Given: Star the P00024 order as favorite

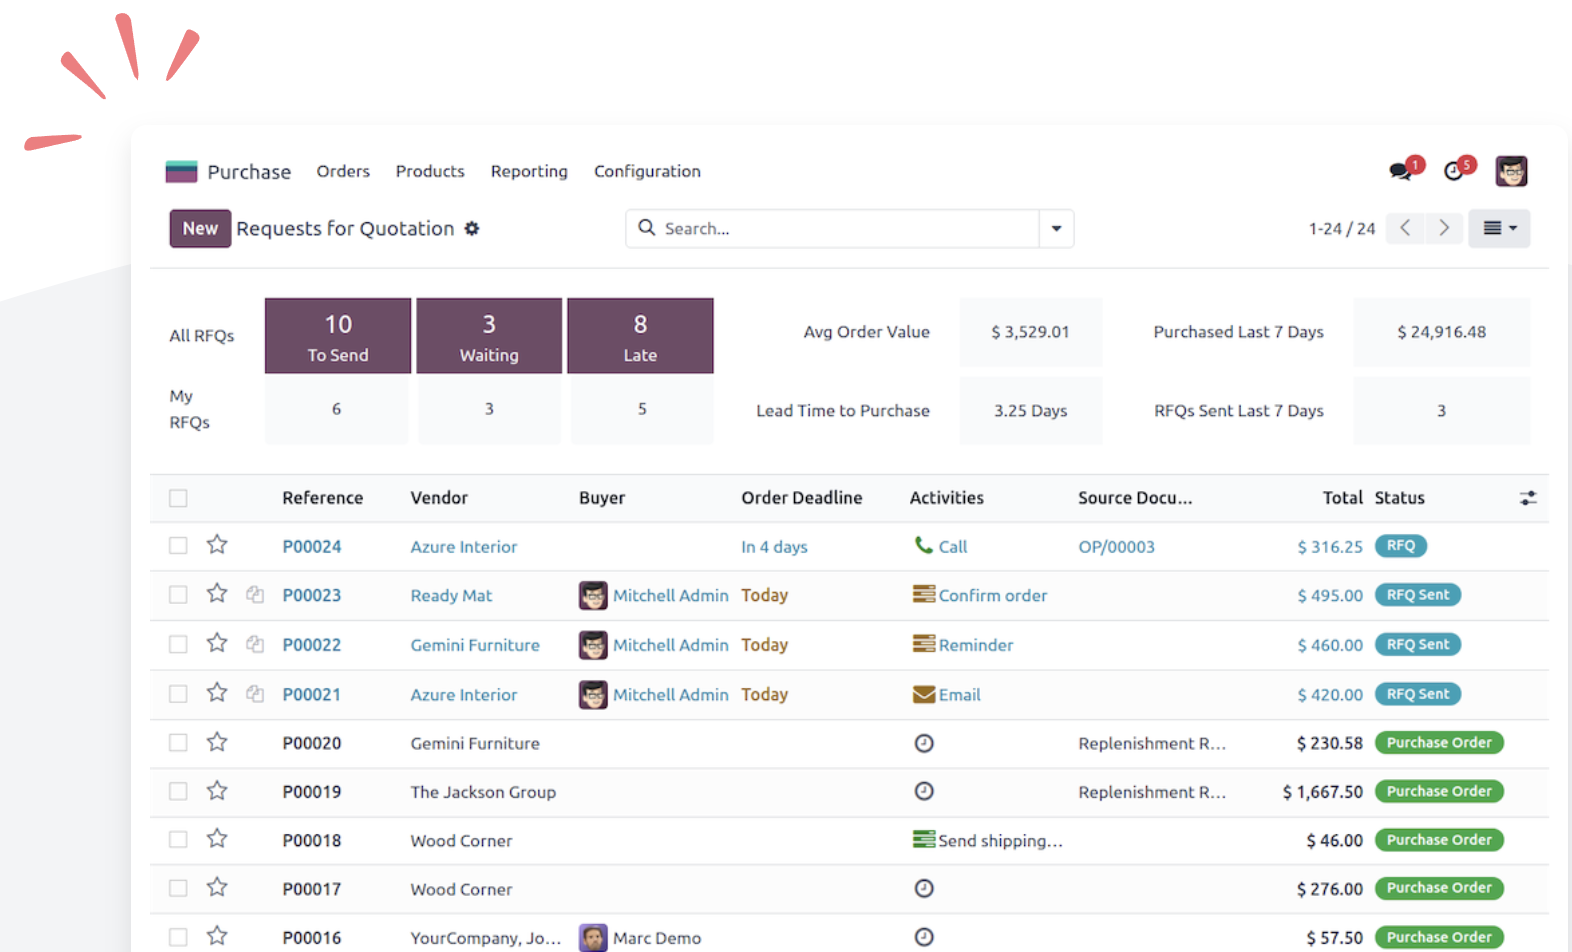Looking at the screenshot, I should 217,545.
